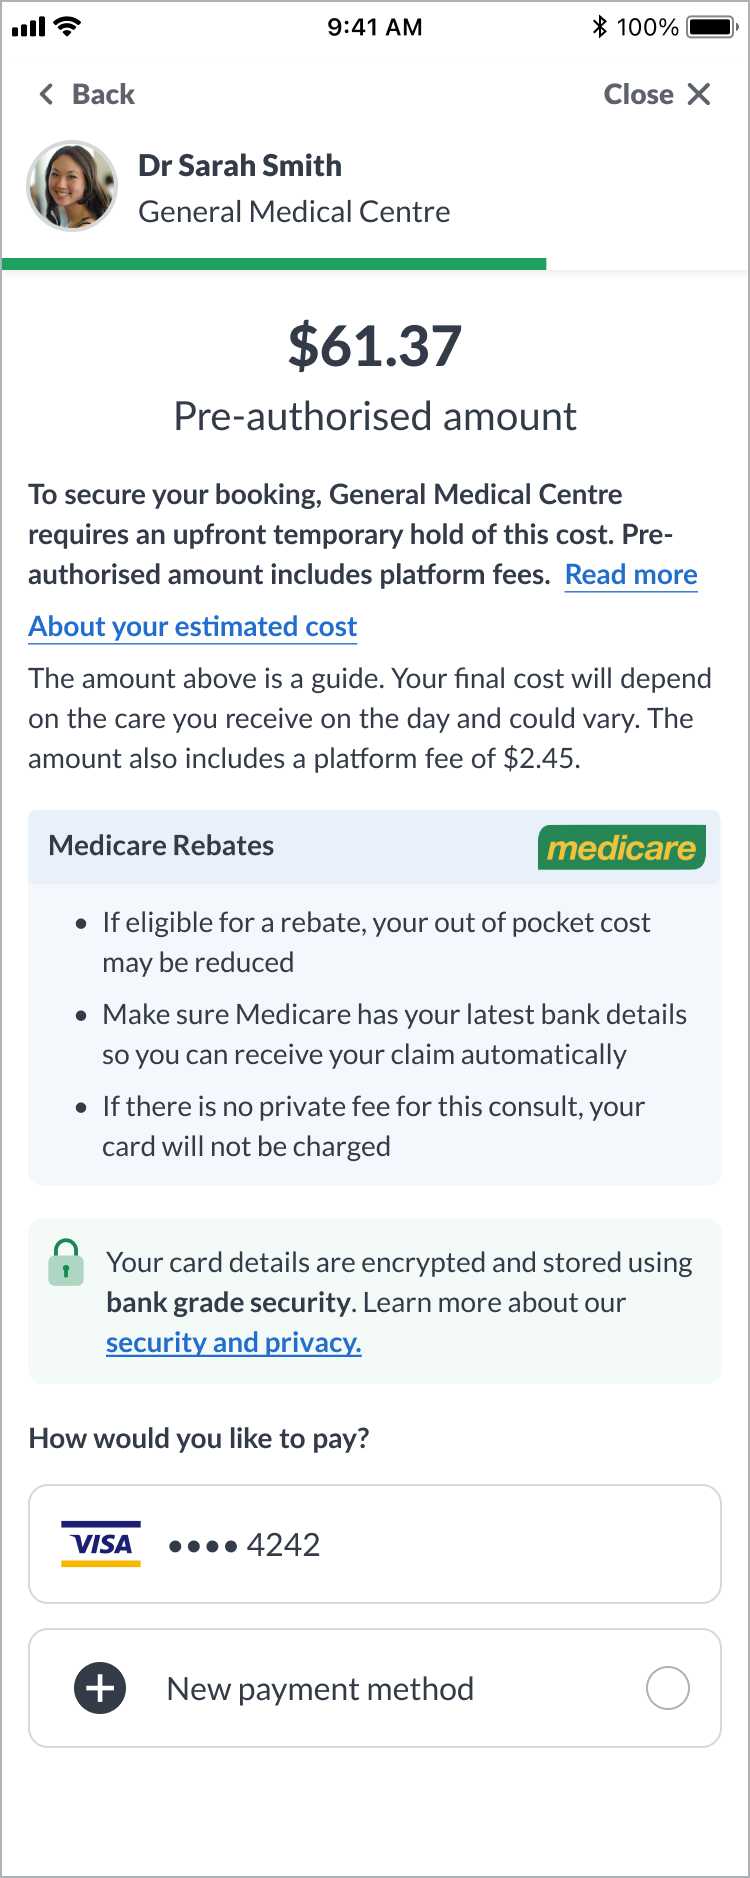
Task: Open About your estimated cost link
Action: coord(193,627)
